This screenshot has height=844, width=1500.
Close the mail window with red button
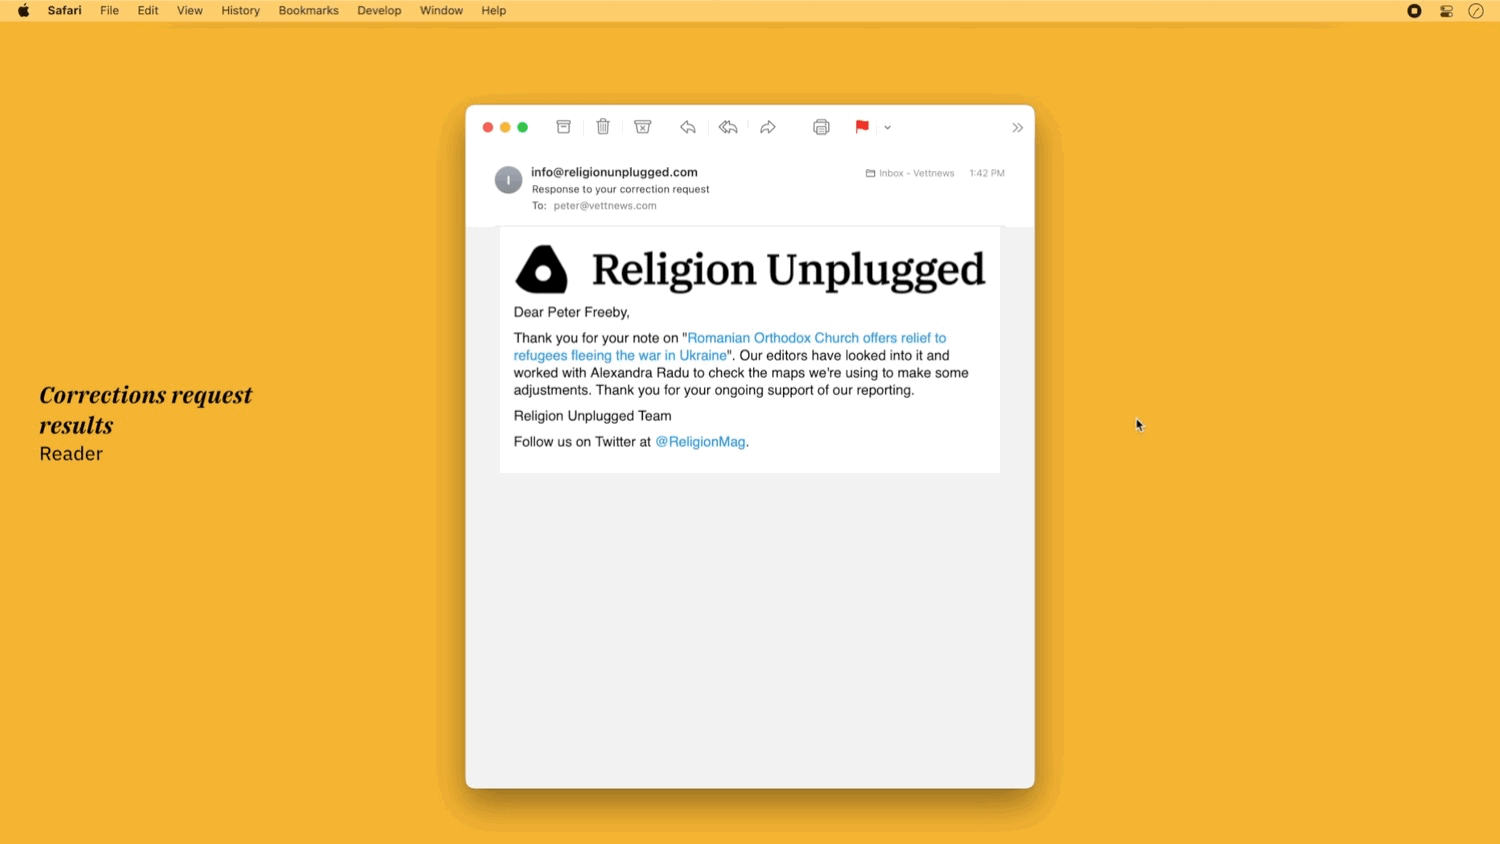tap(488, 128)
